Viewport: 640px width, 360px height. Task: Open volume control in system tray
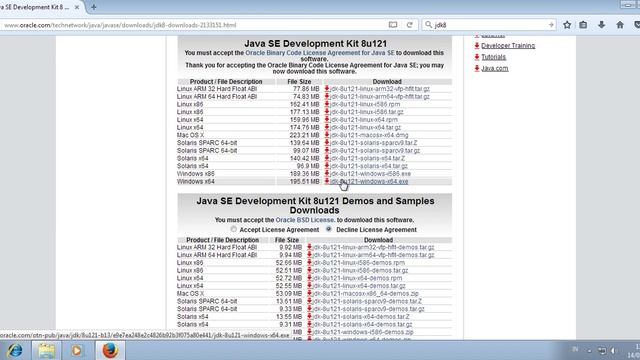click(613, 351)
